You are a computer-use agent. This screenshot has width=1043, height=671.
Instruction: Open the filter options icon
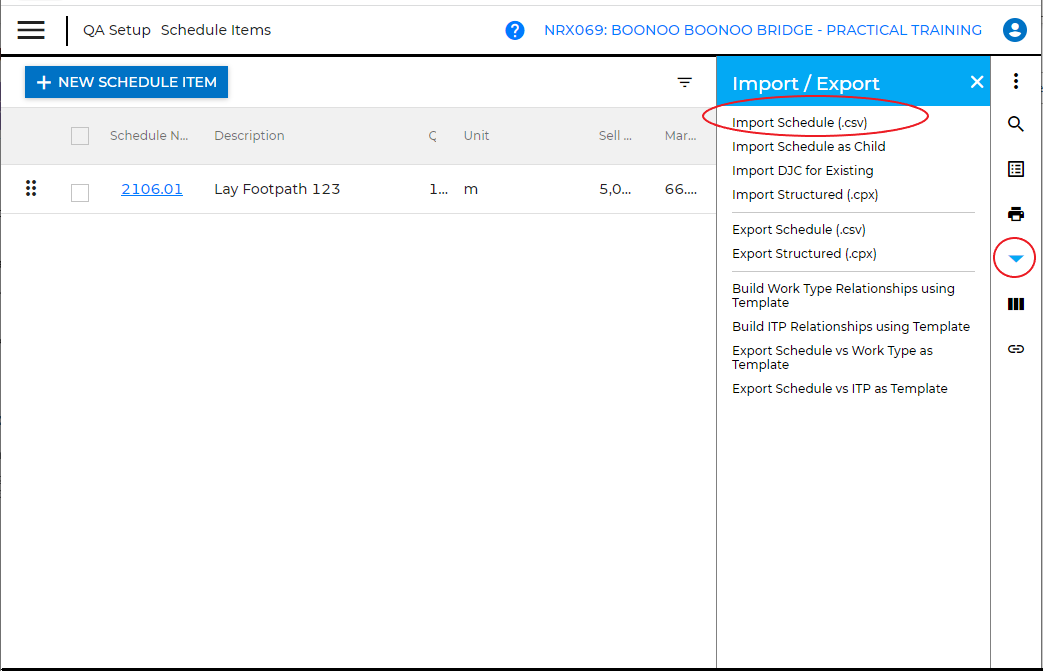click(x=684, y=82)
